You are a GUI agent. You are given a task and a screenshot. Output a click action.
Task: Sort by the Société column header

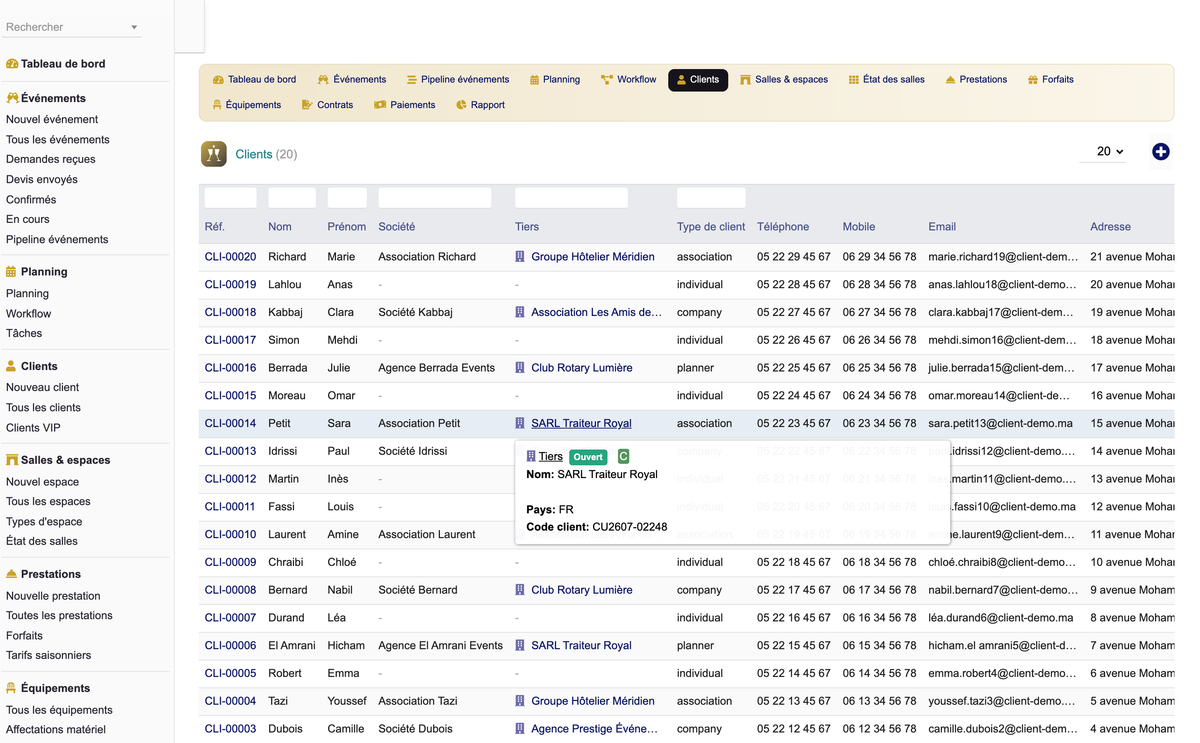click(397, 227)
